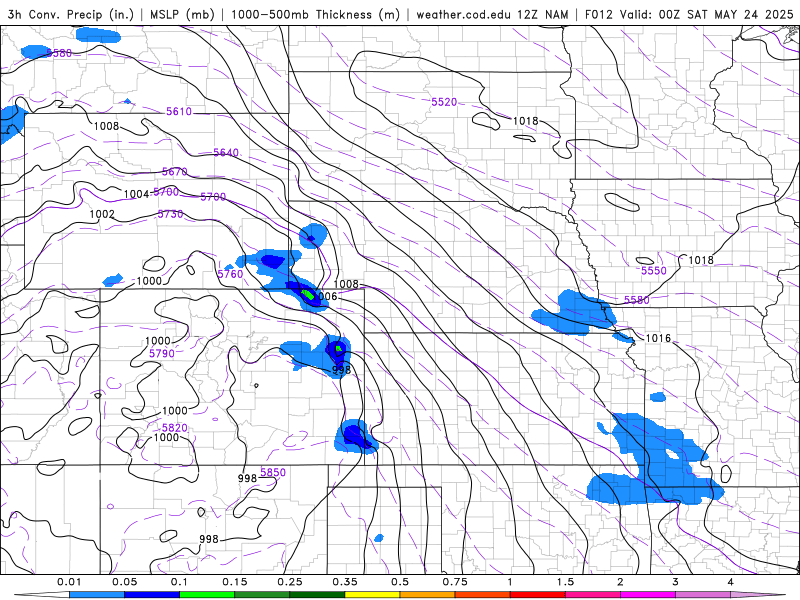Click the legend value '0.75'

point(455,582)
